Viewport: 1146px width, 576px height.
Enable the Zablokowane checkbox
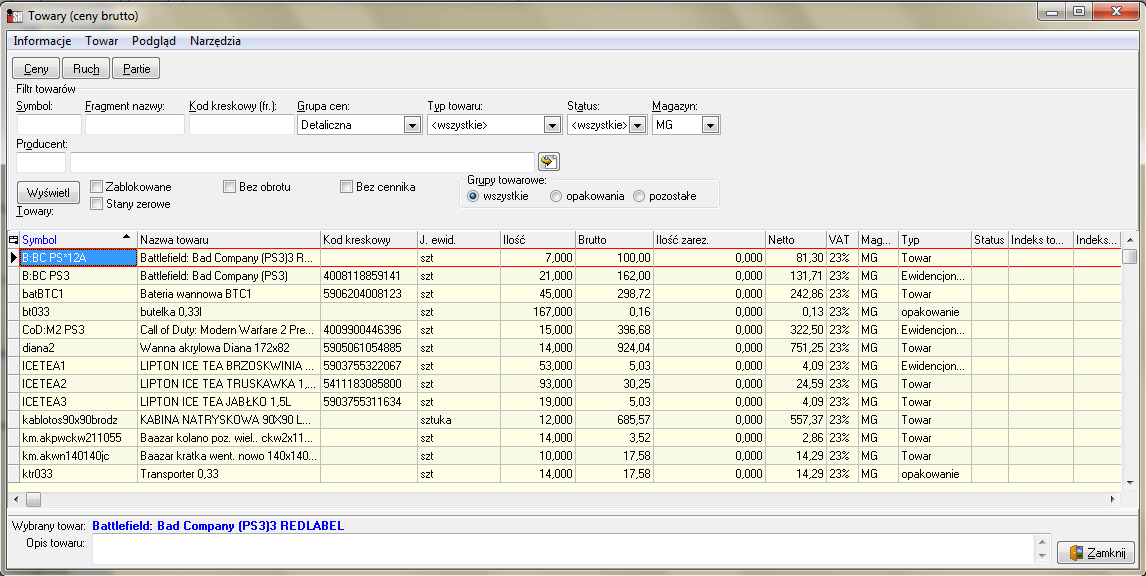point(96,187)
